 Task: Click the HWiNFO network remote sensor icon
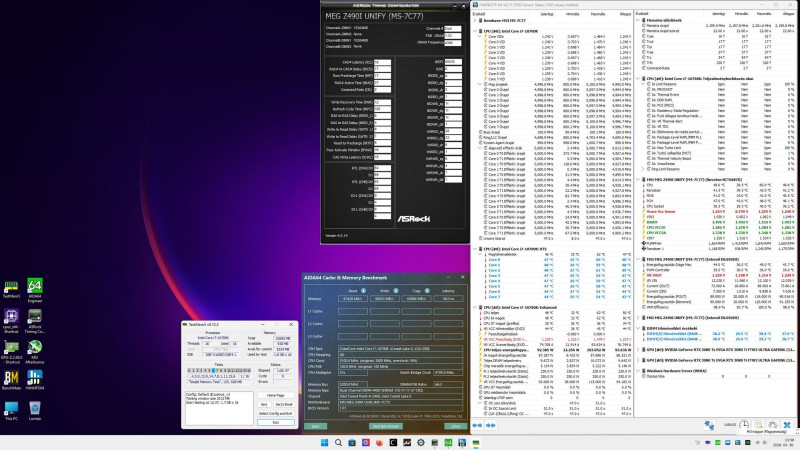[709, 424]
